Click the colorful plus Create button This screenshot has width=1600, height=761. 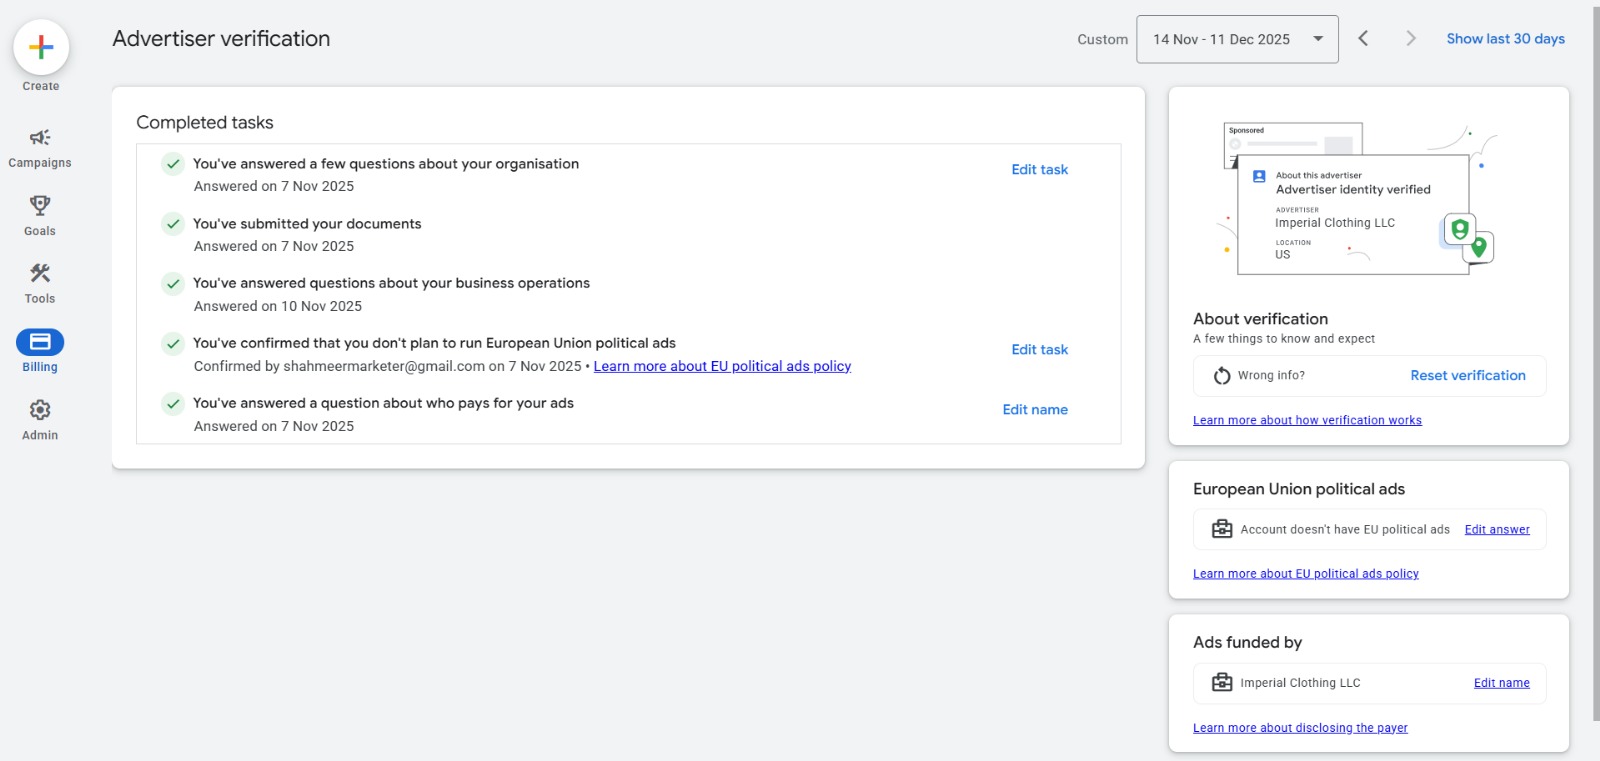(41, 47)
